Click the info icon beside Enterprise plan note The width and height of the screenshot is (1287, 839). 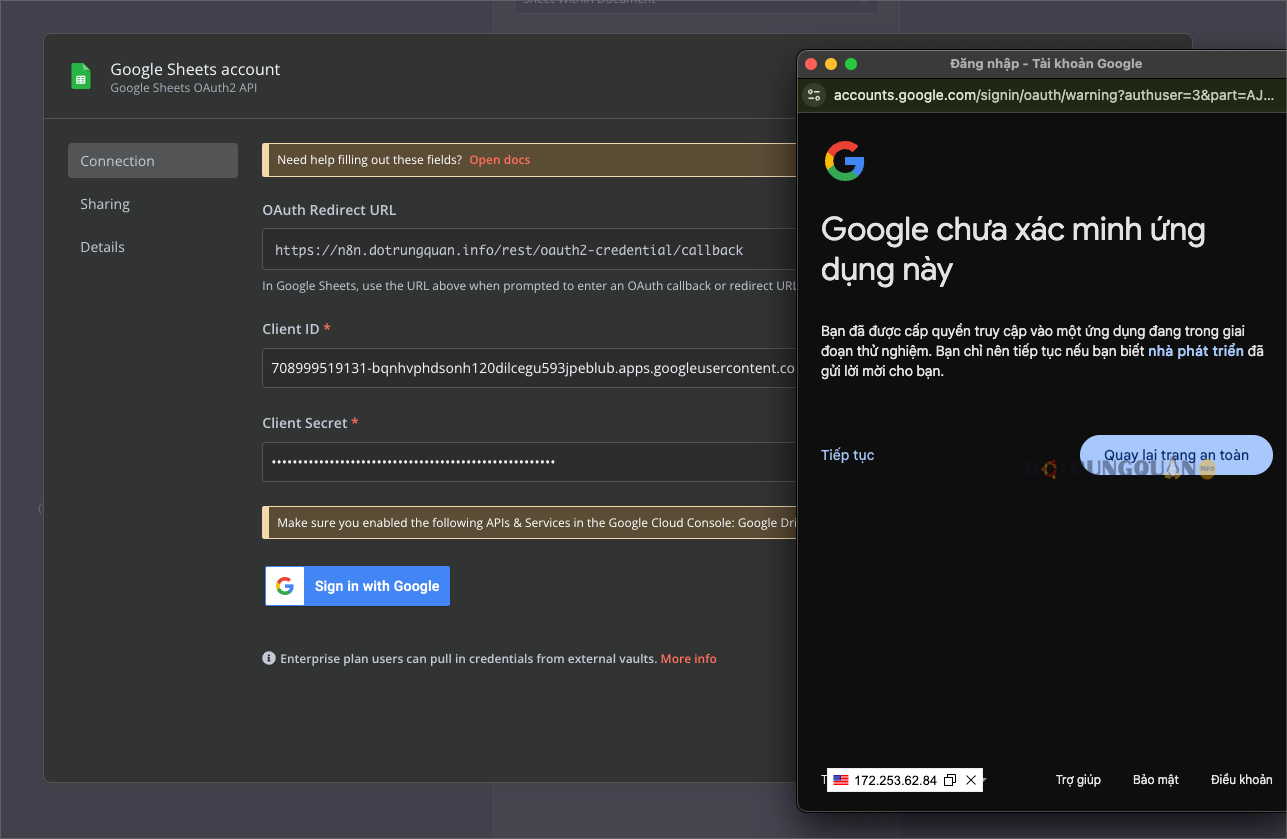(269, 658)
